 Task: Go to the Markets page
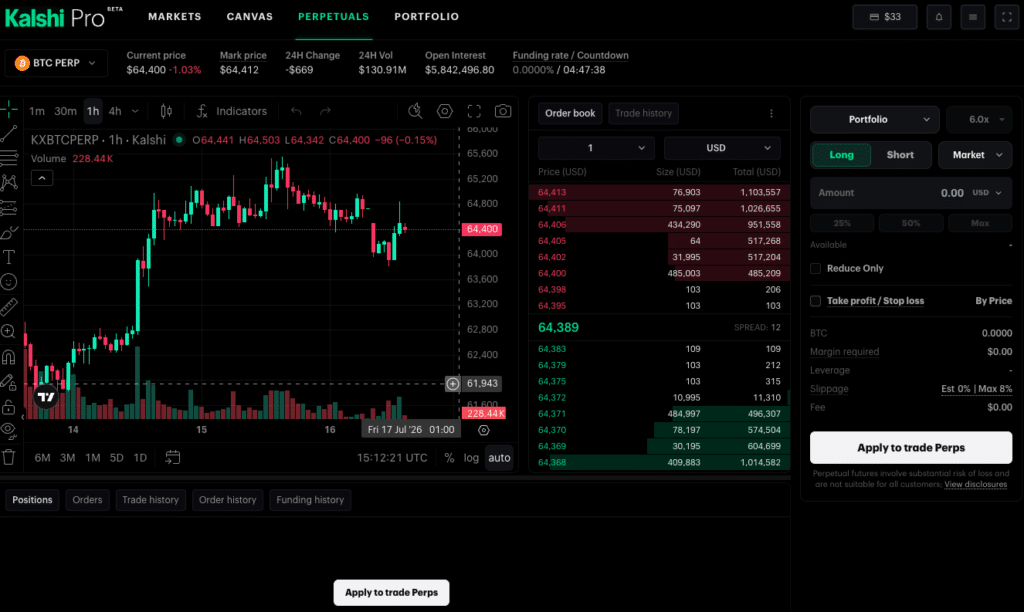(x=174, y=16)
